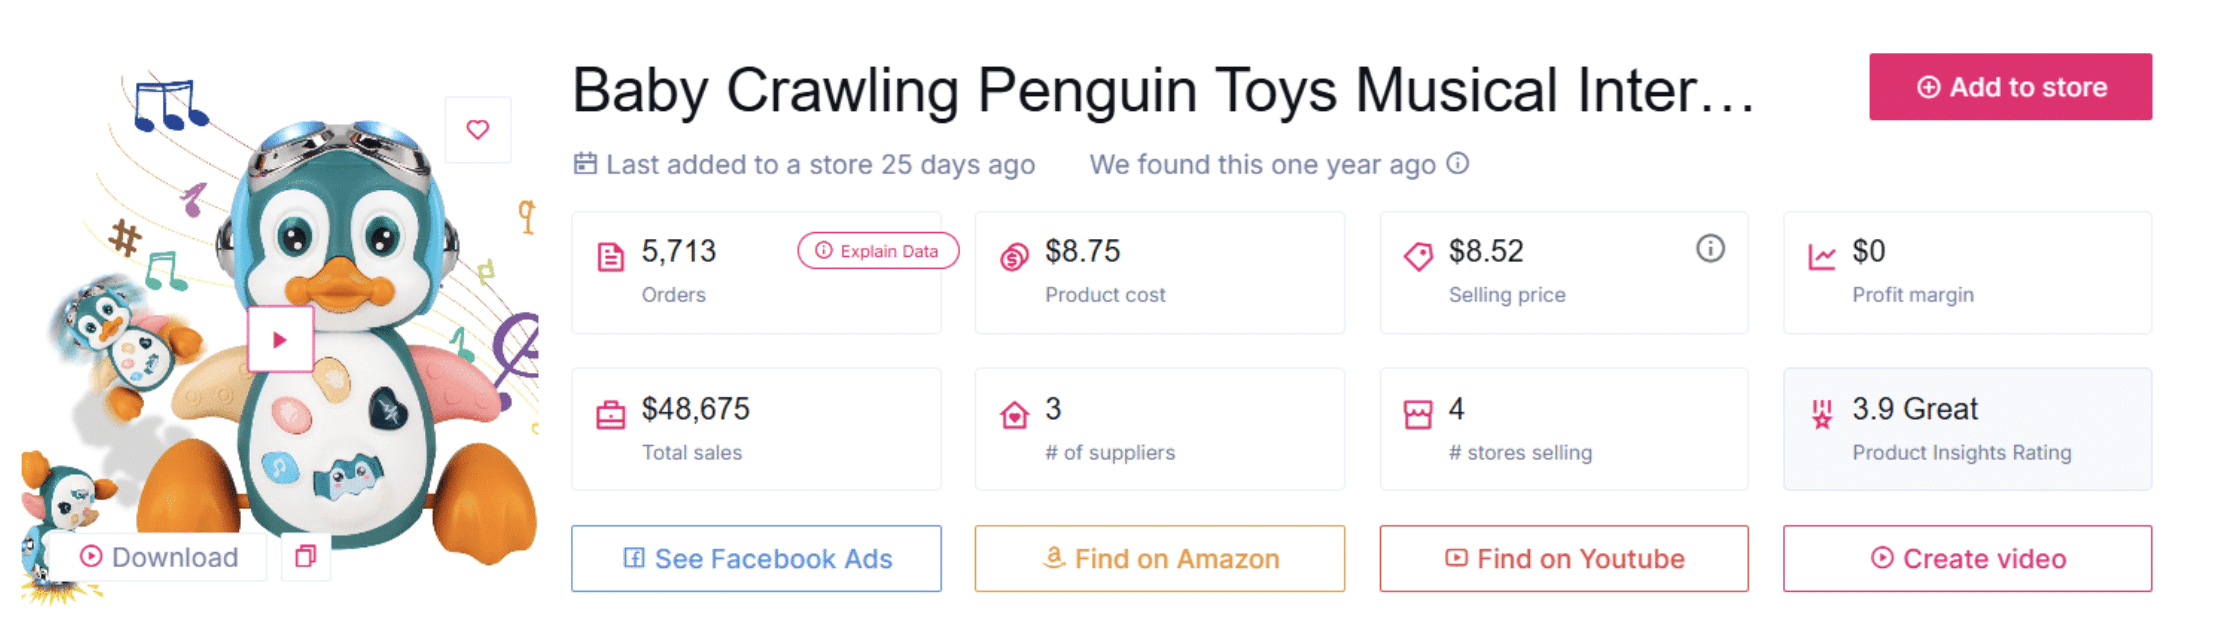Create a video for this product
Screen dimensions: 2228x620
1966,558
